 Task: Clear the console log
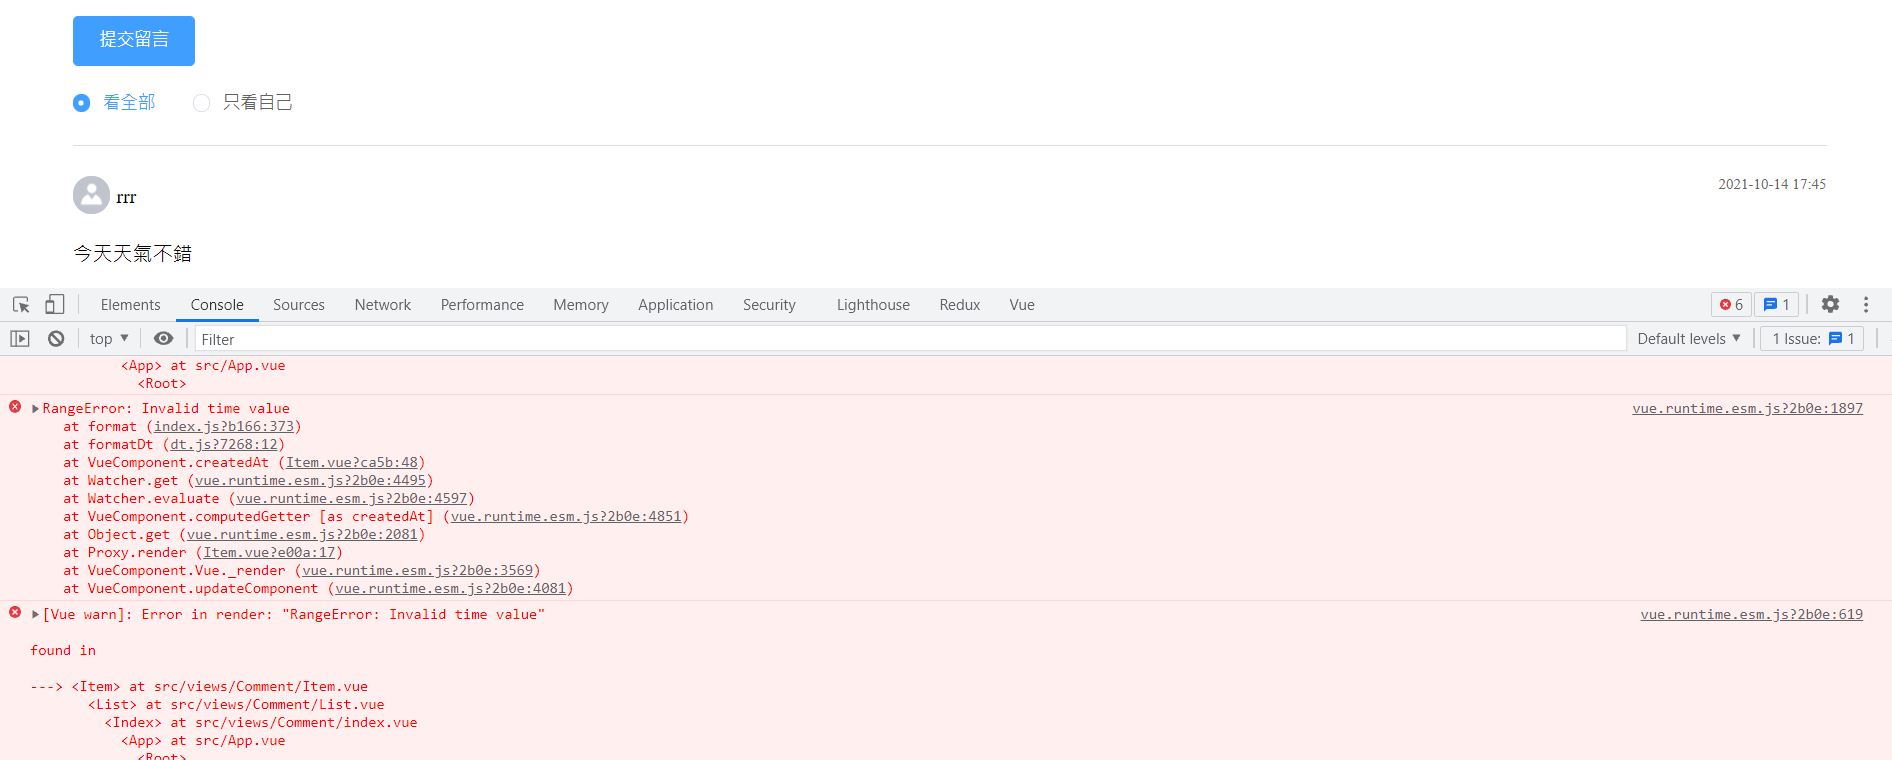tap(56, 339)
